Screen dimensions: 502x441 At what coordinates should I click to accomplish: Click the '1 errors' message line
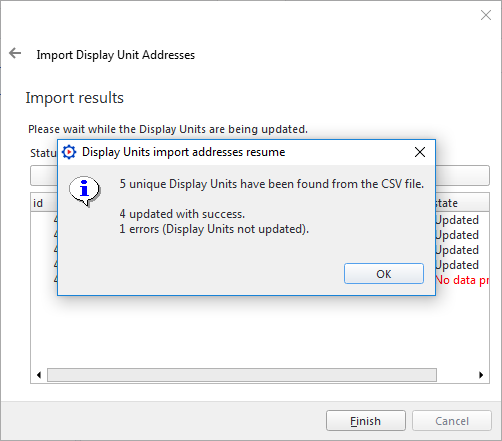214,229
